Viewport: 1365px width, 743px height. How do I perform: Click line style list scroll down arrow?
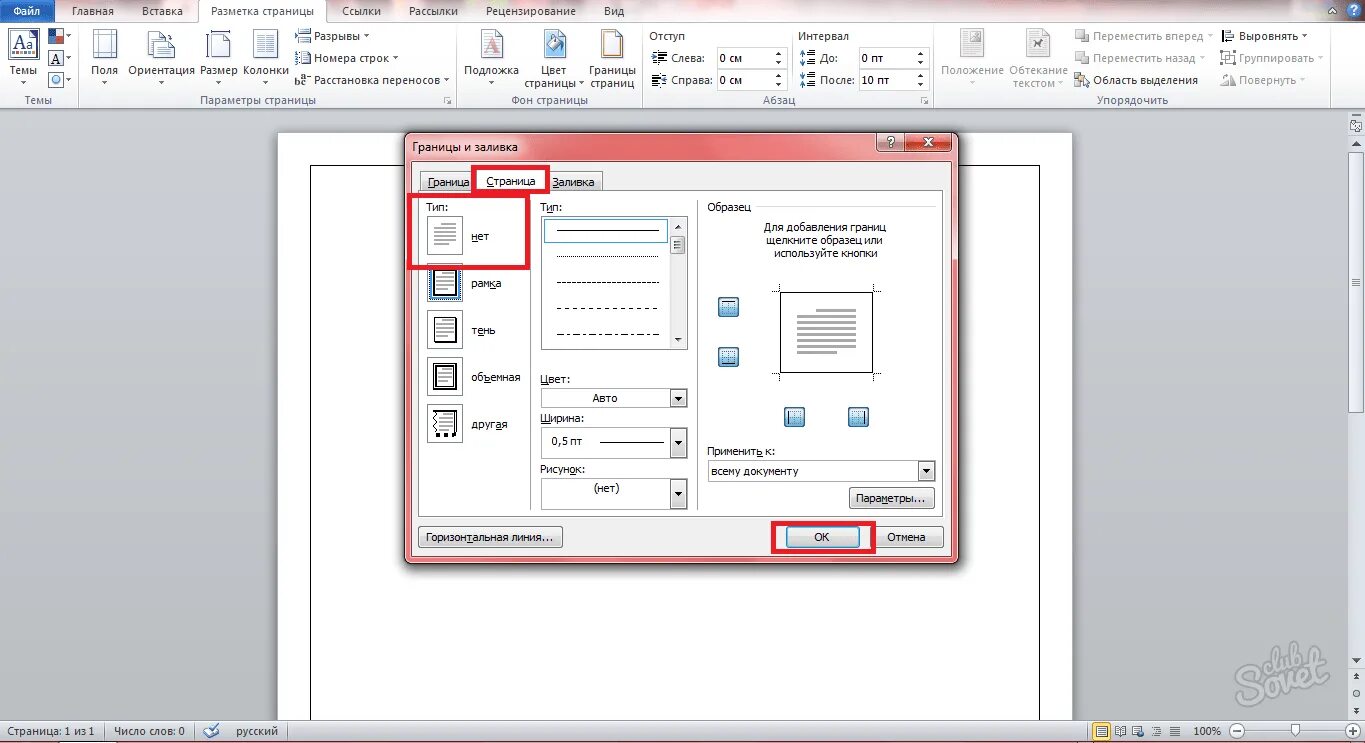(x=678, y=340)
